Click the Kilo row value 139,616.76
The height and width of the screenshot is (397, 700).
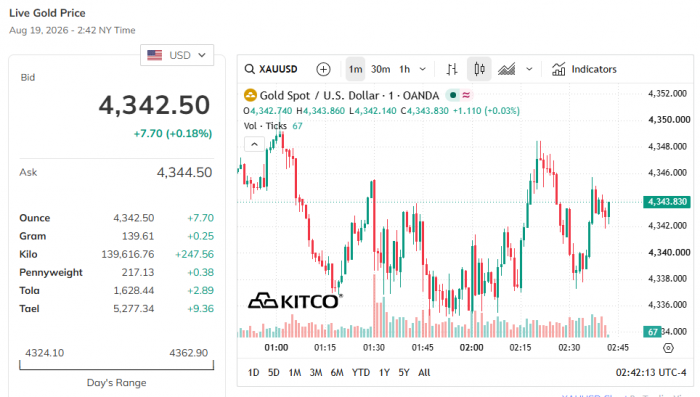click(128, 254)
